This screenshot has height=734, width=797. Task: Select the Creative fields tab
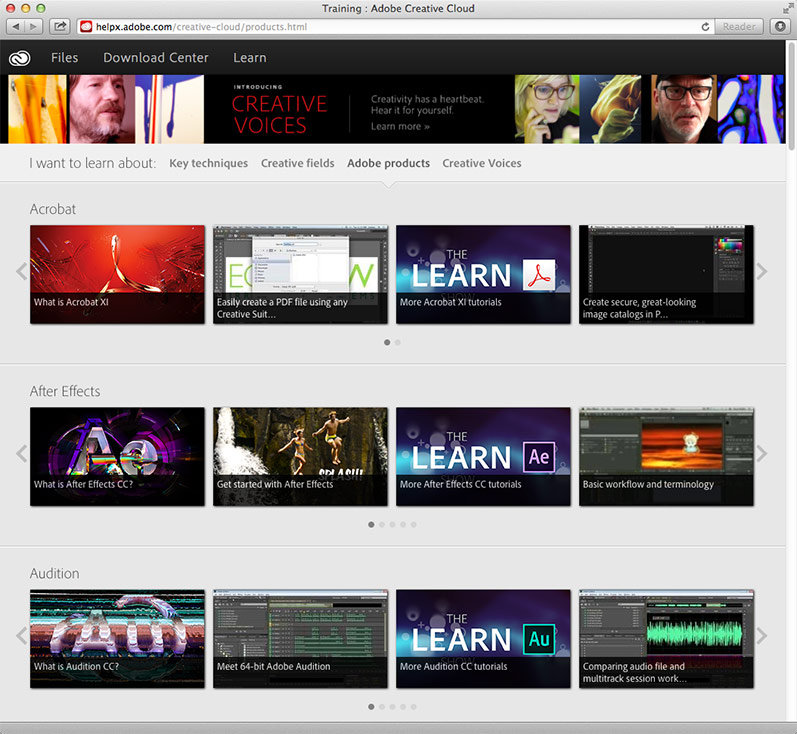[298, 163]
